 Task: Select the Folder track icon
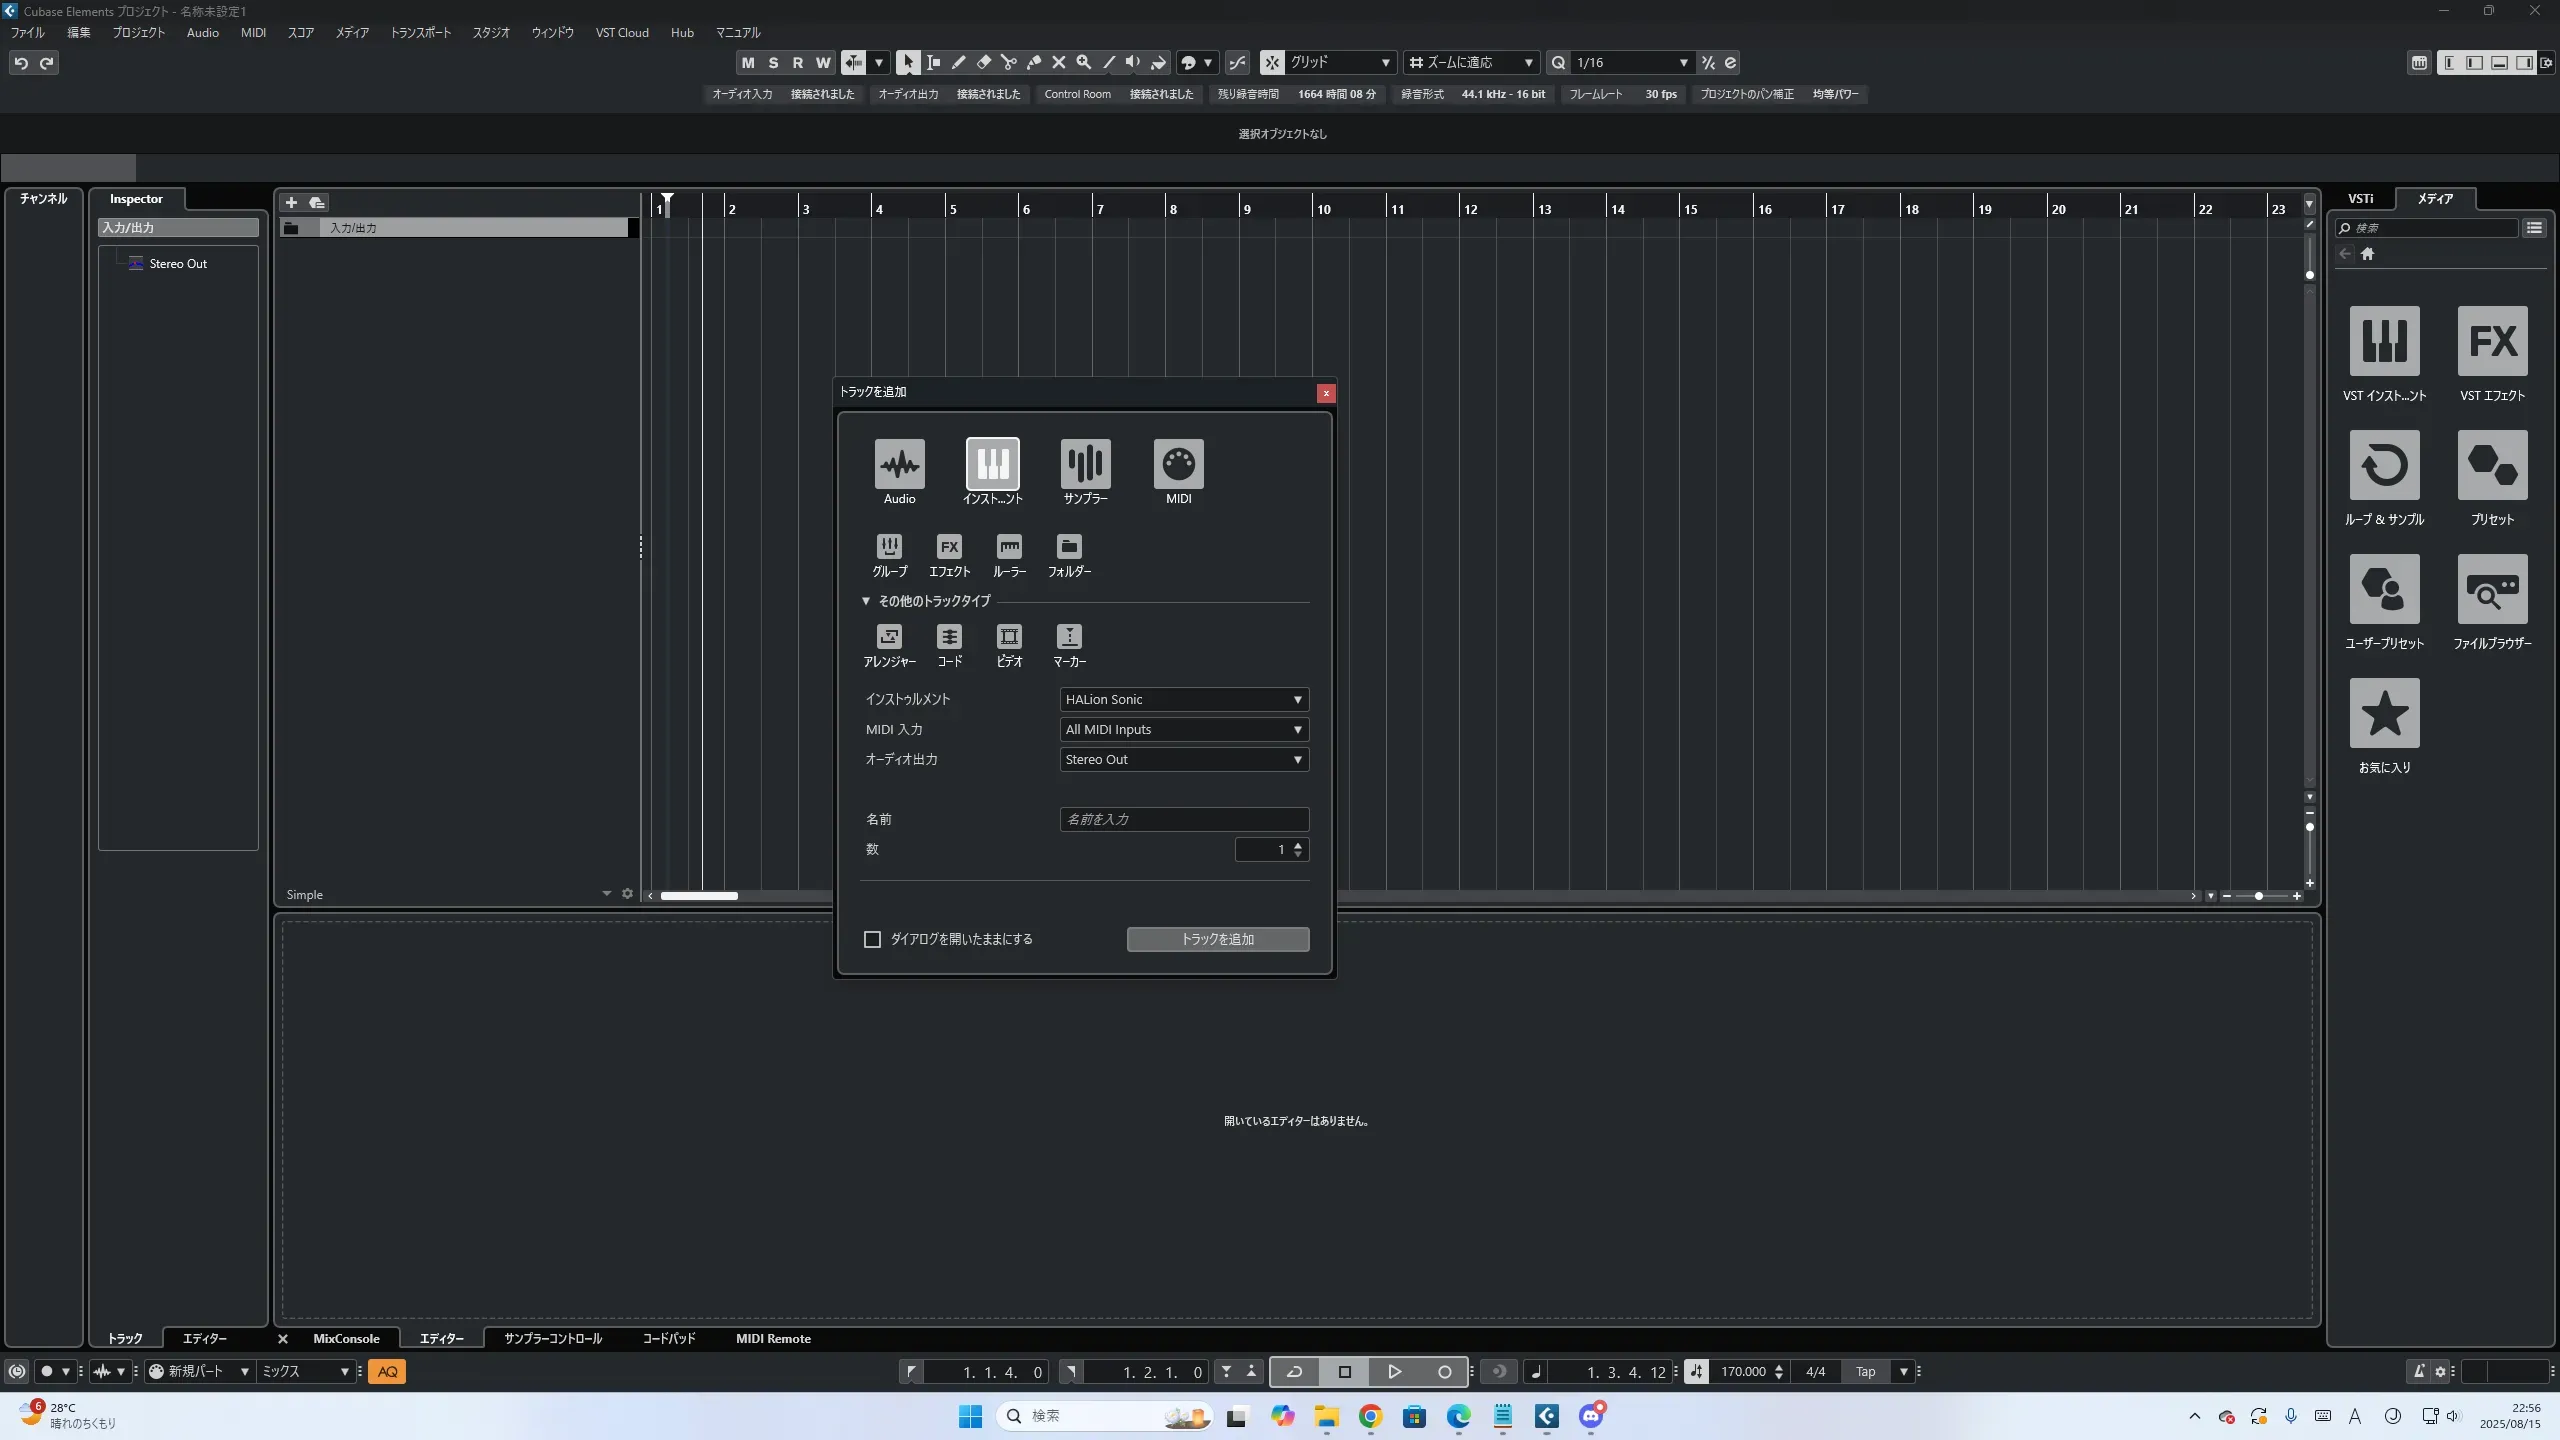click(1069, 547)
